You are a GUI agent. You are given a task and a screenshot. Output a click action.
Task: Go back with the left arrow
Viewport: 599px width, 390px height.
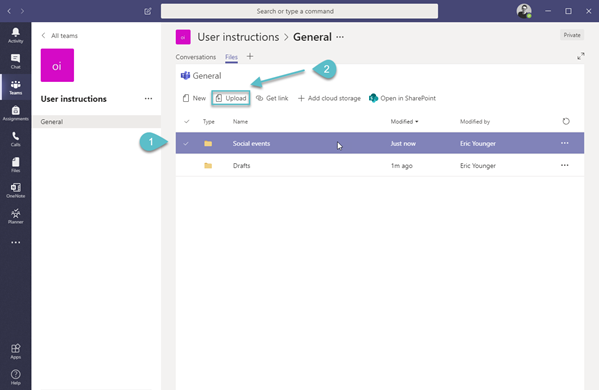click(9, 11)
